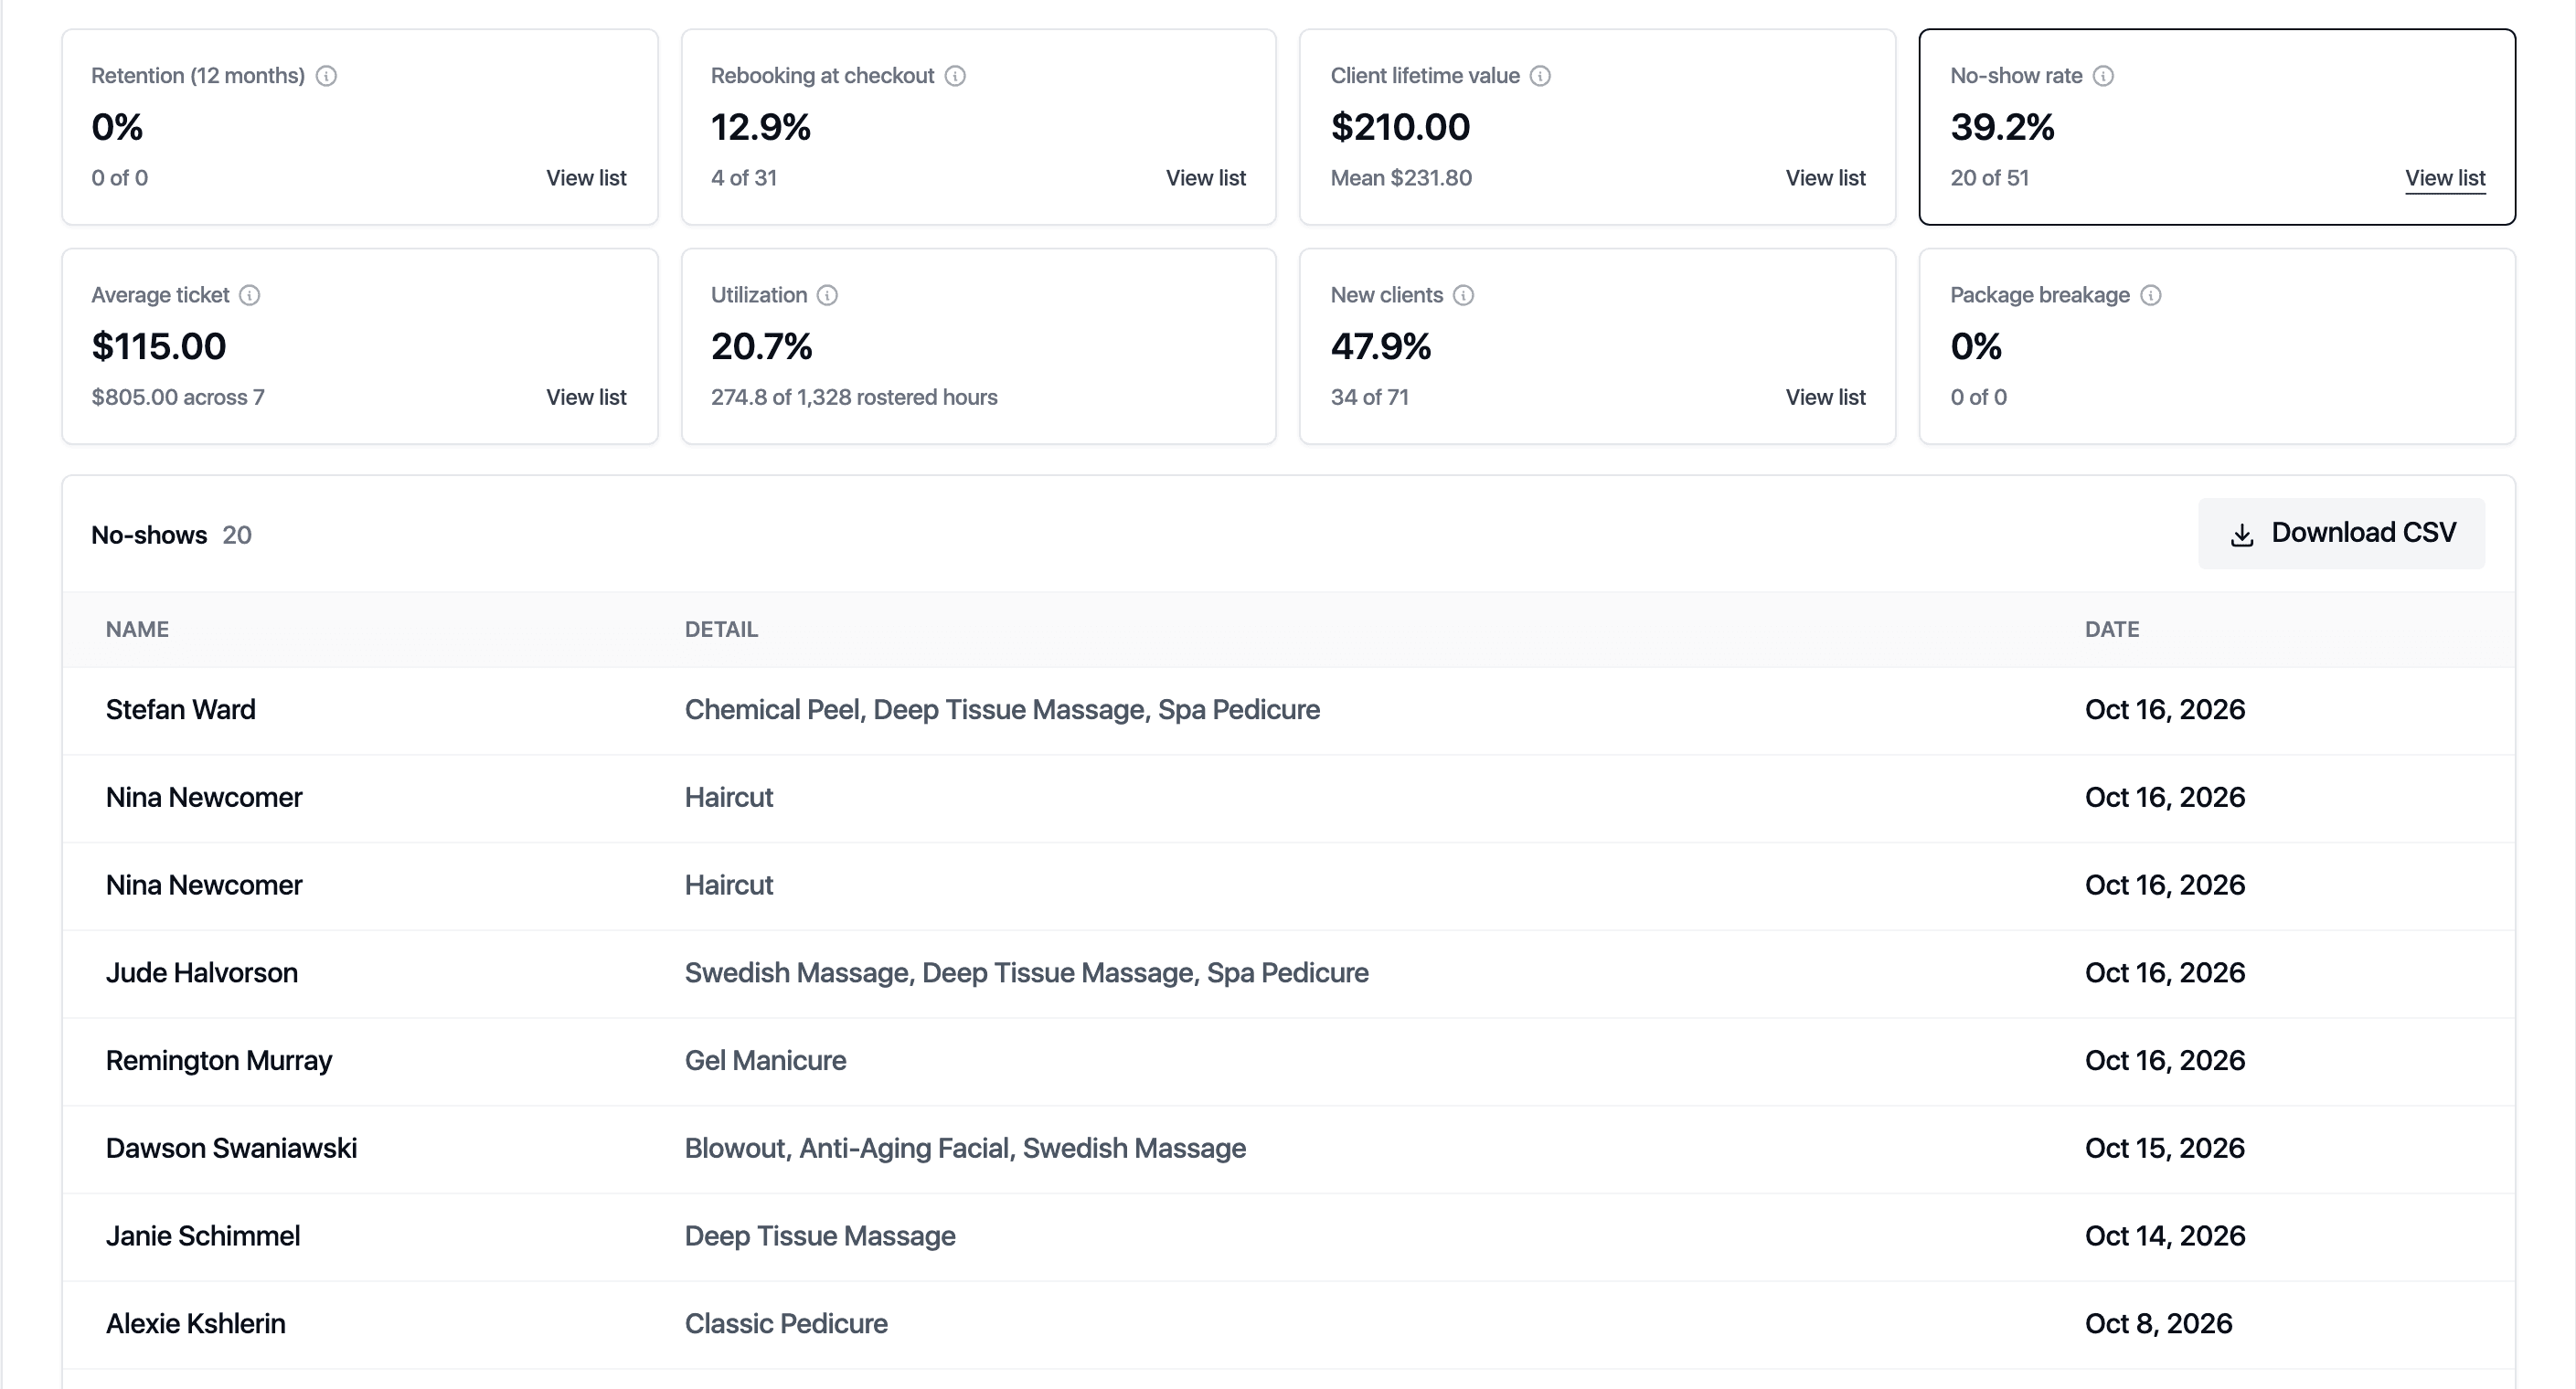Click the NAME column header
Viewport: 2576px width, 1389px height.
click(137, 629)
